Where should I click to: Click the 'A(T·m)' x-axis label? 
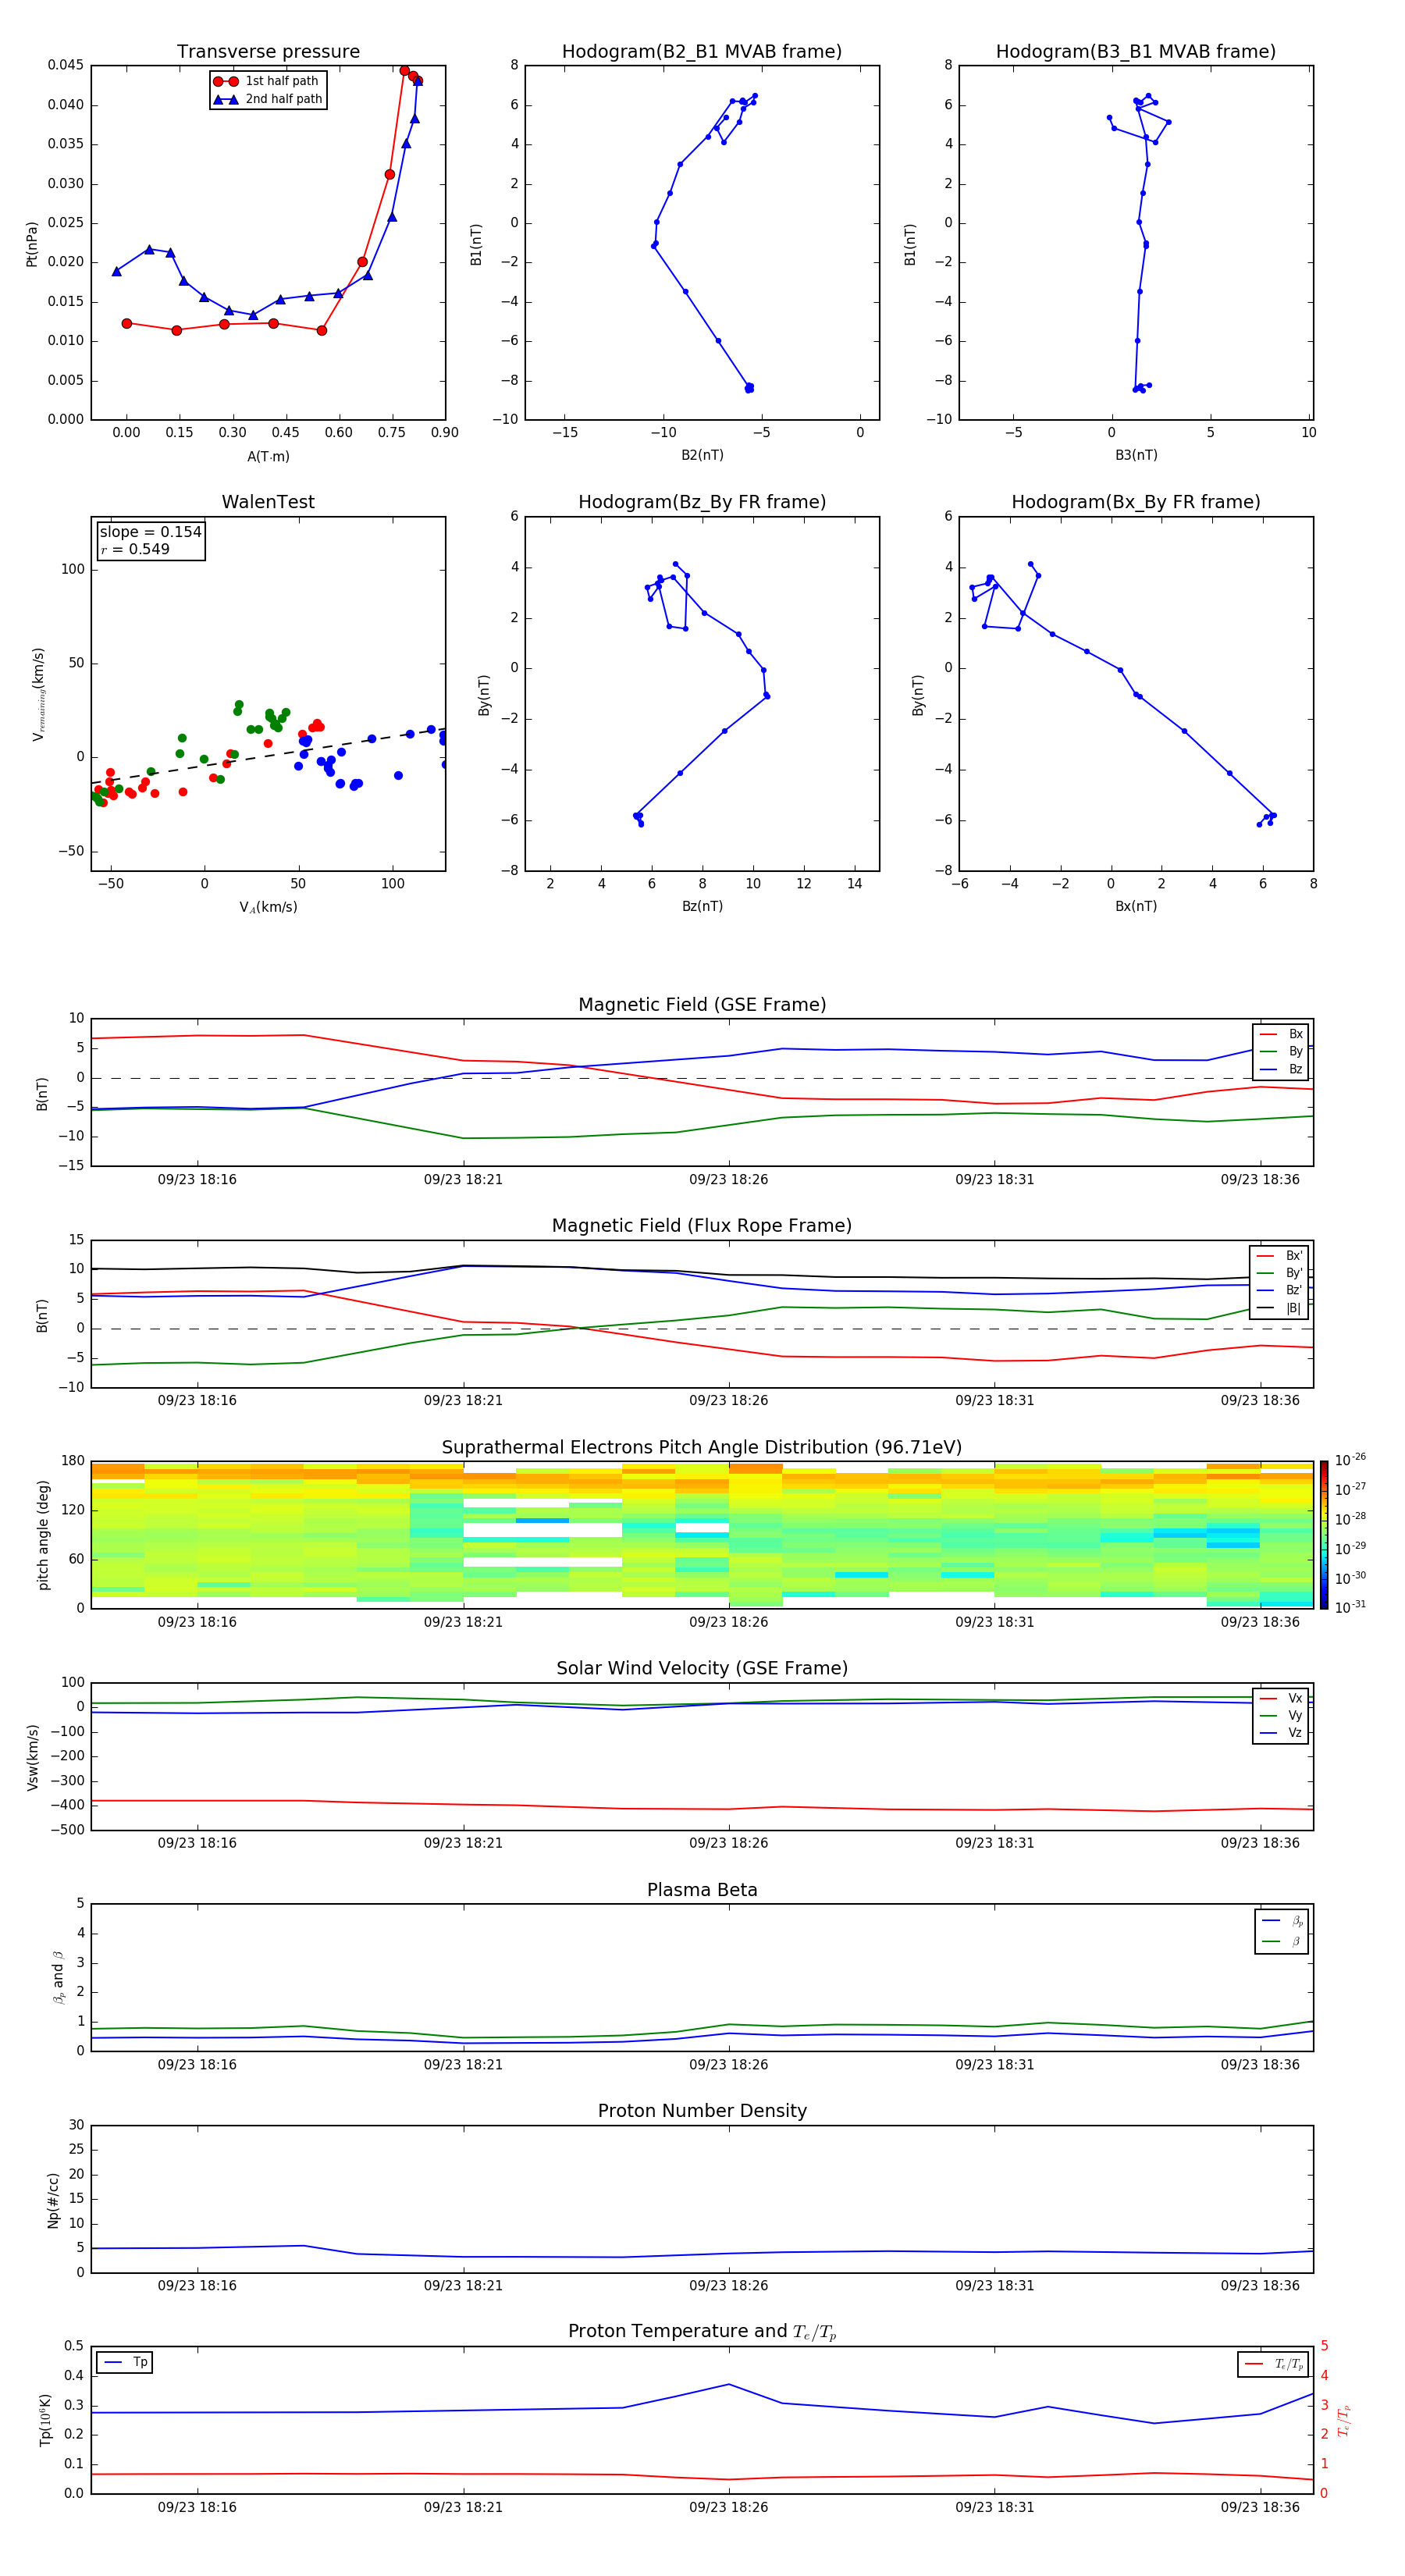click(268, 456)
